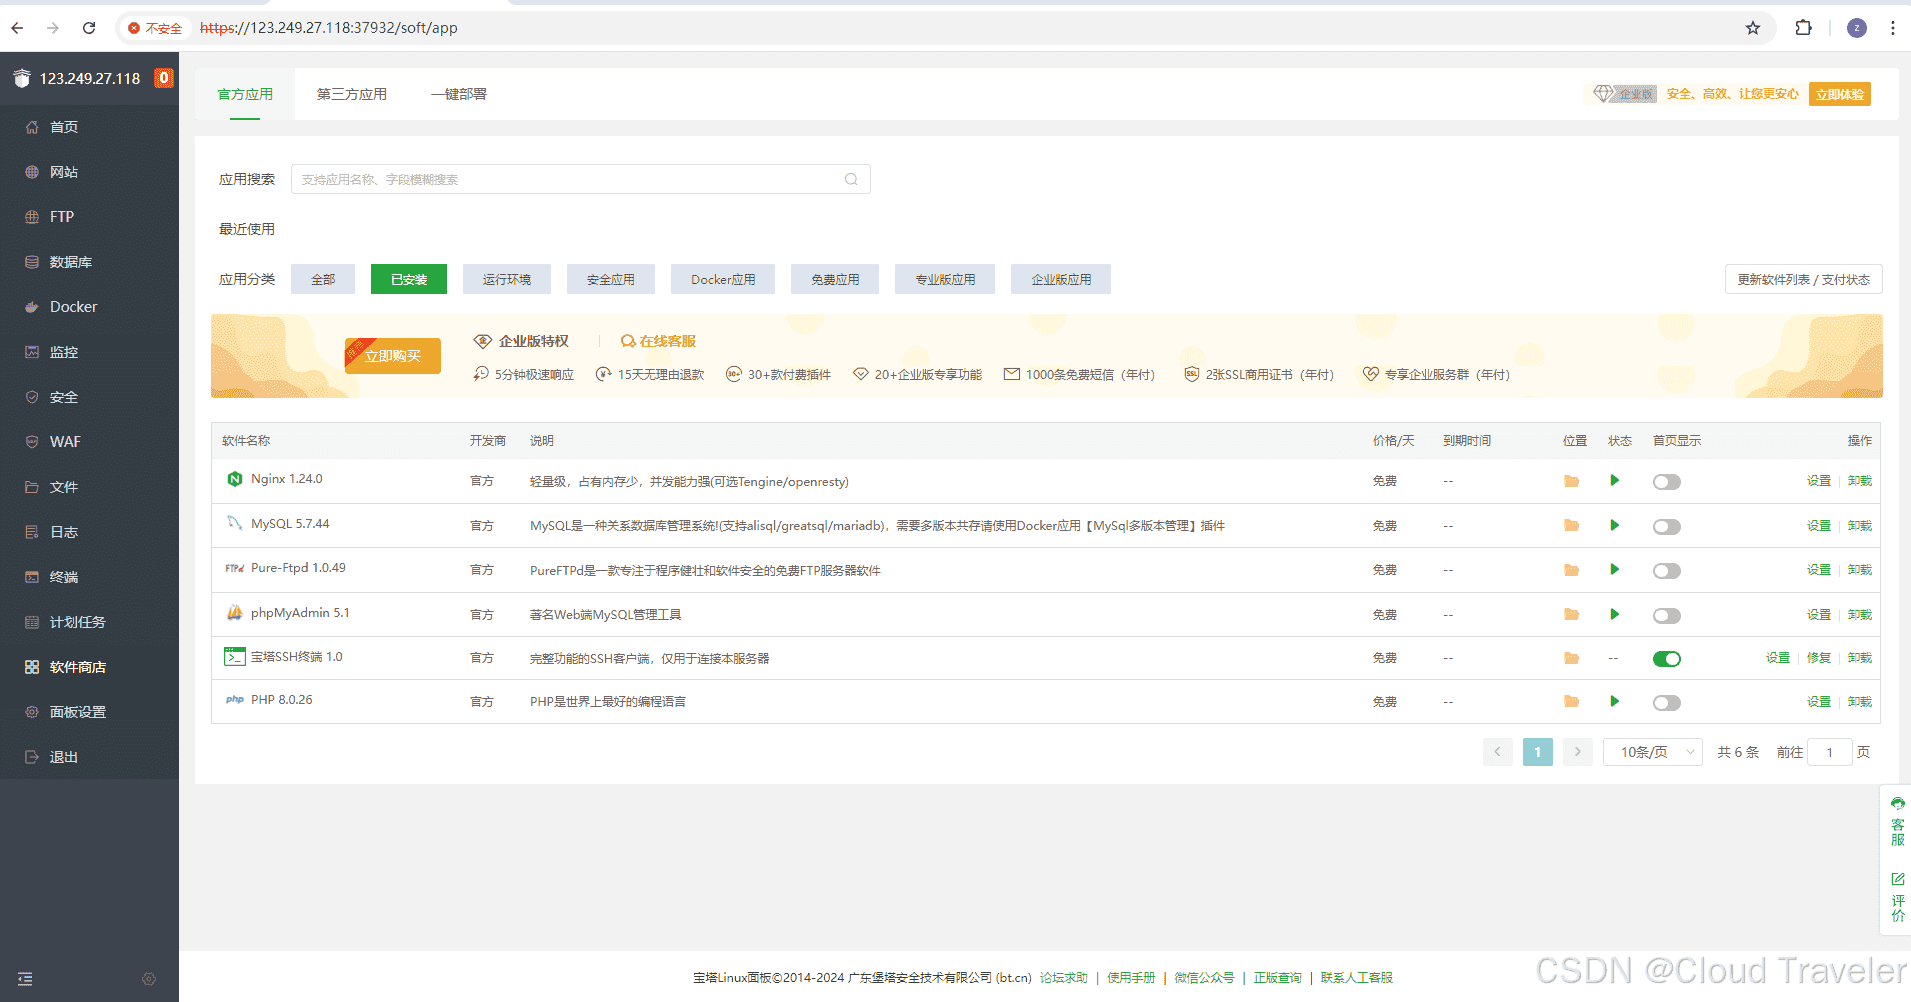Open 设置 for phpMyAdmin 5.1

click(1818, 614)
